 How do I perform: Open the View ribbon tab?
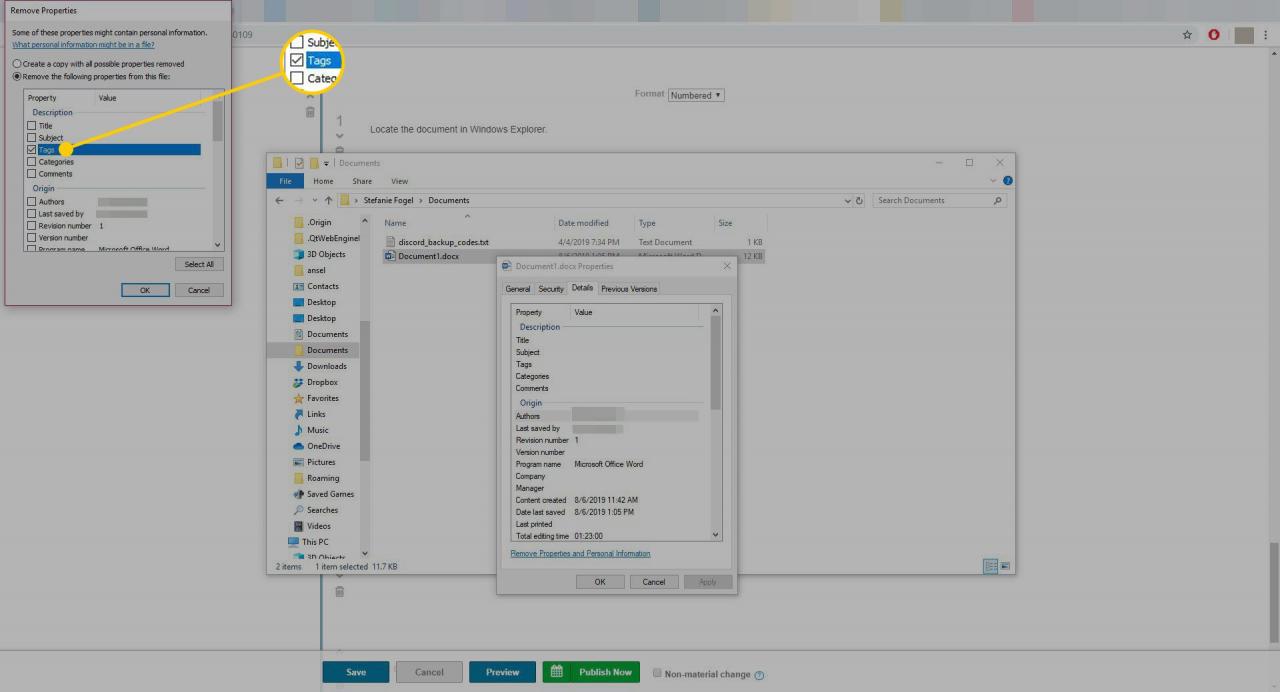pyautogui.click(x=399, y=181)
